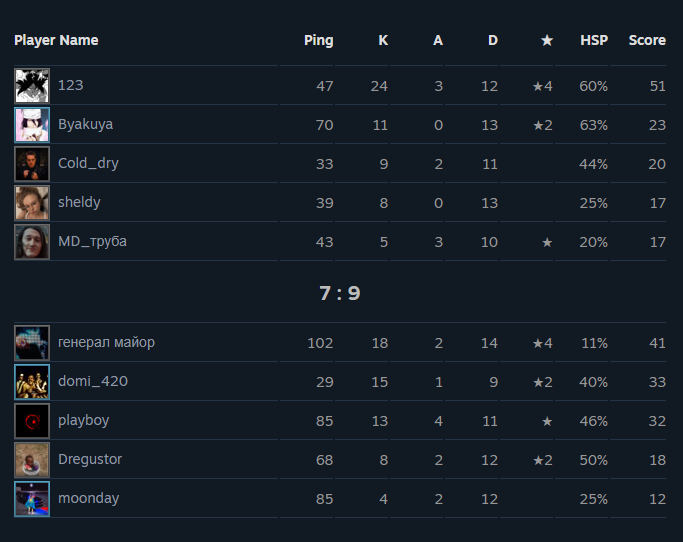Click domi_420's profile picture

tap(32, 382)
